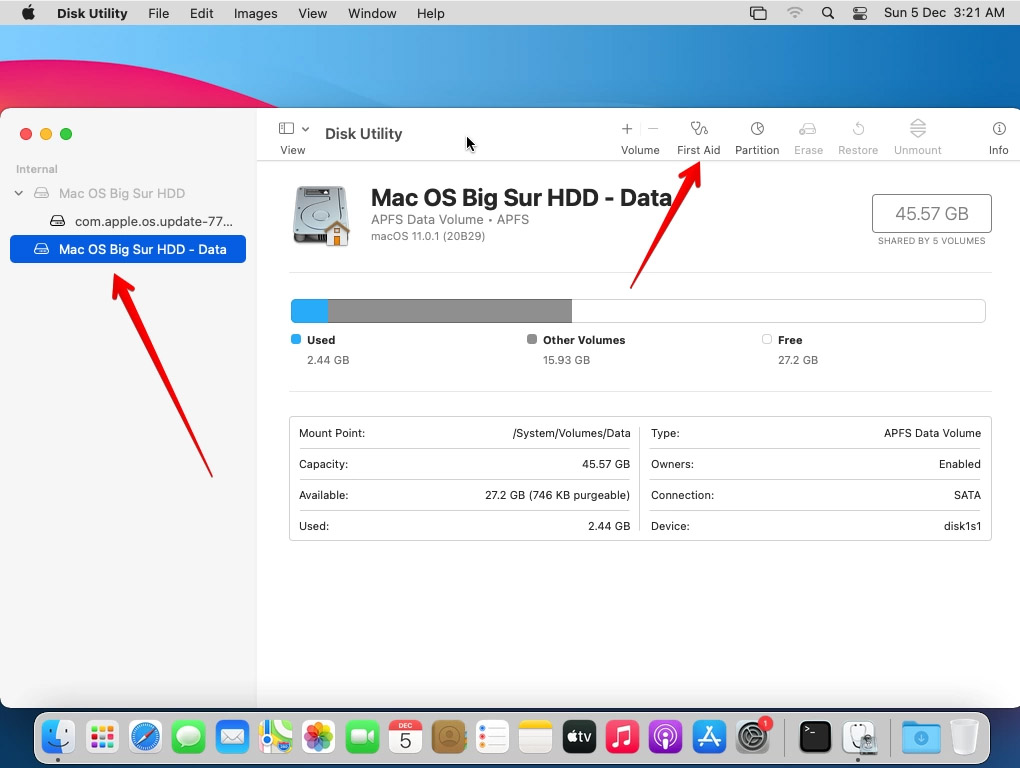Open the View options chevron
Viewport: 1020px width, 768px height.
pyautogui.click(x=306, y=129)
